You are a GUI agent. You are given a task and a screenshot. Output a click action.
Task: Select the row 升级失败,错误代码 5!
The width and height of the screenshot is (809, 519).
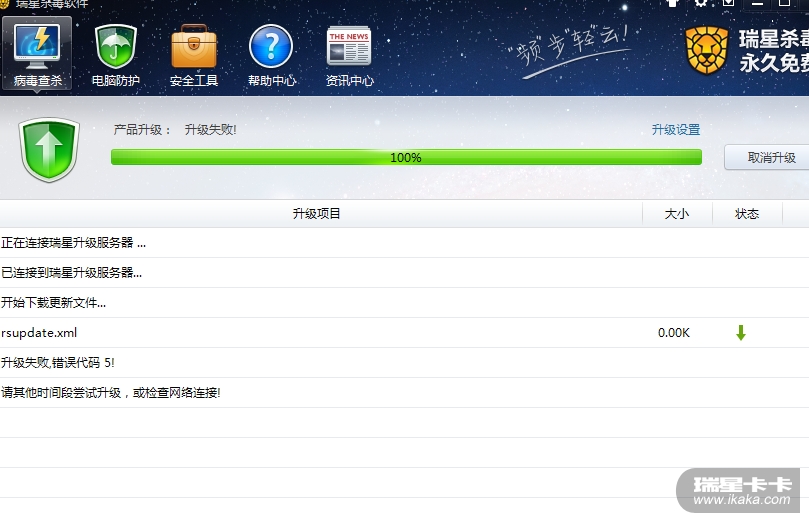[404, 363]
